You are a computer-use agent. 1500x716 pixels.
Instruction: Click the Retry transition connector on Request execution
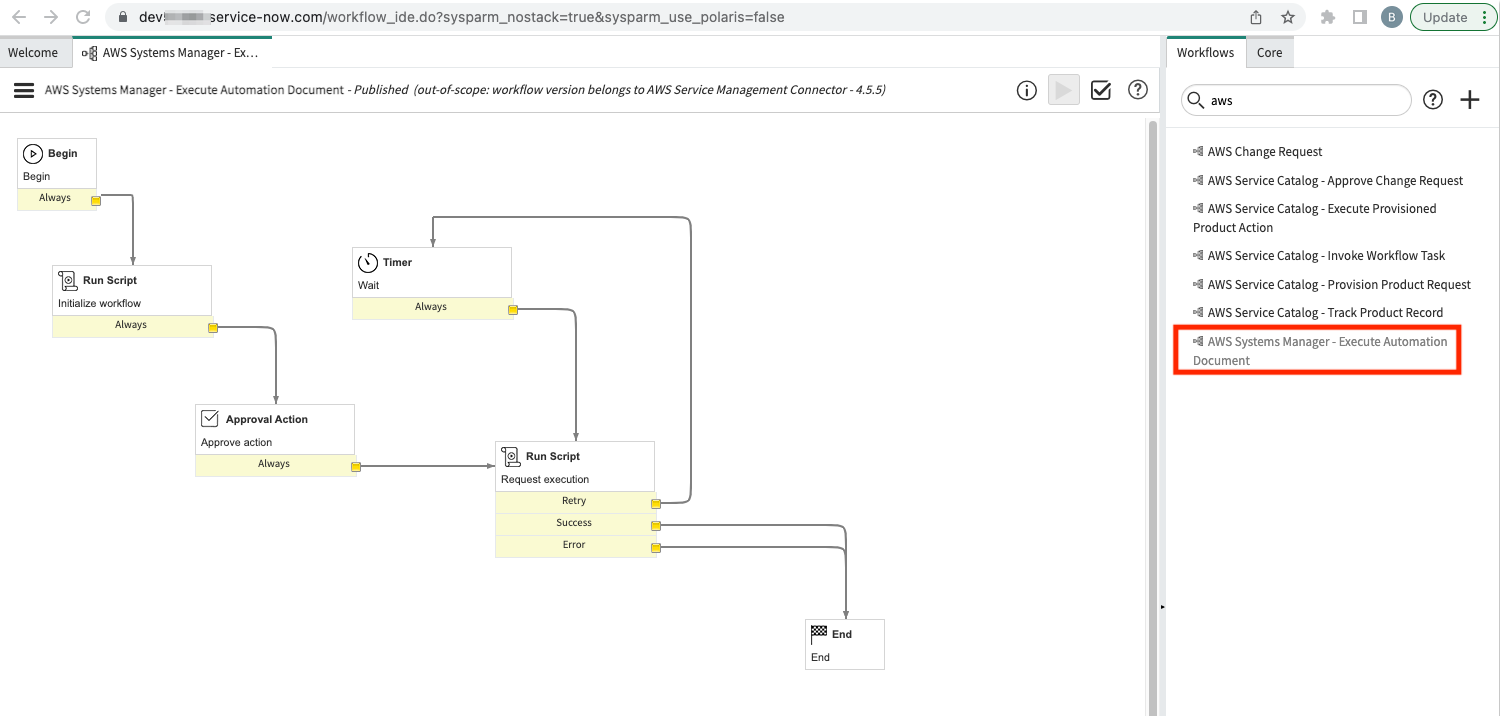655,503
